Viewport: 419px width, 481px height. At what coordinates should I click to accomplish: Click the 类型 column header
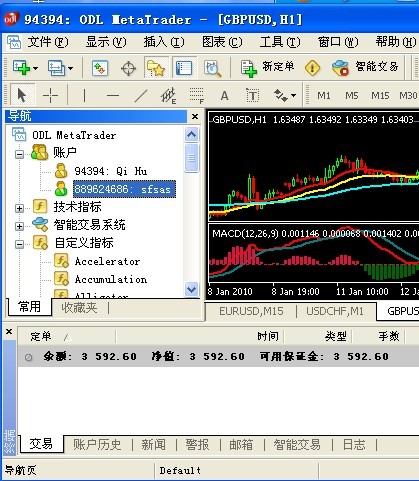[x=336, y=336]
